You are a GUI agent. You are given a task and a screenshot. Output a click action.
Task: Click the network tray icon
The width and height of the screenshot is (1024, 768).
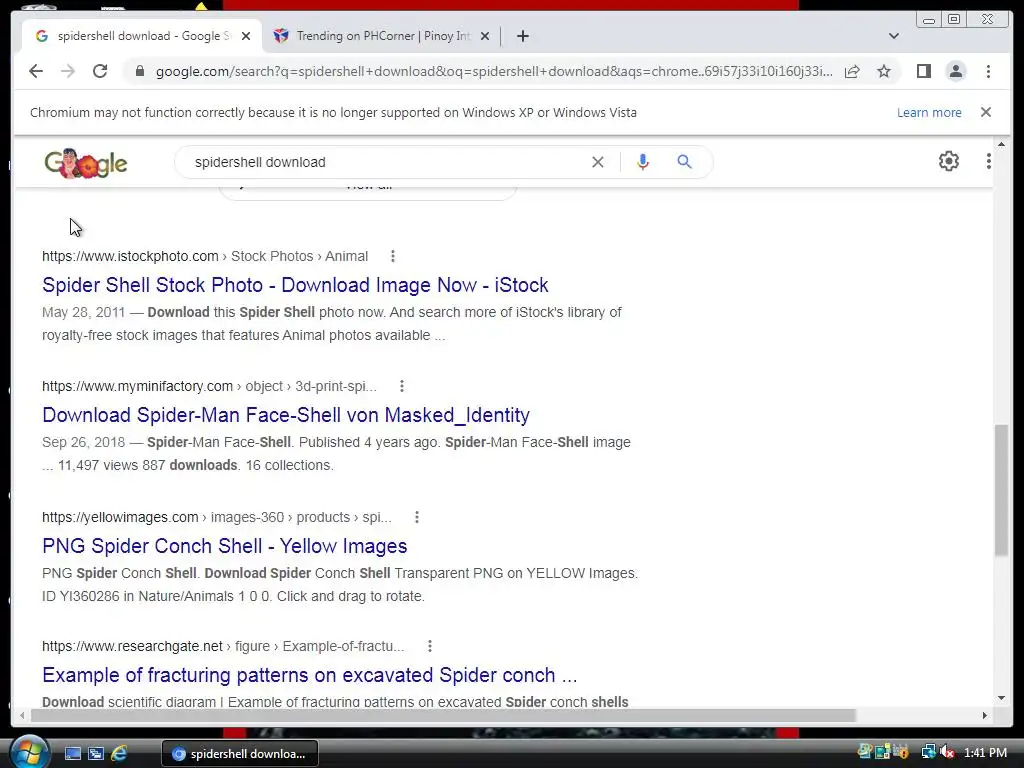(x=928, y=753)
